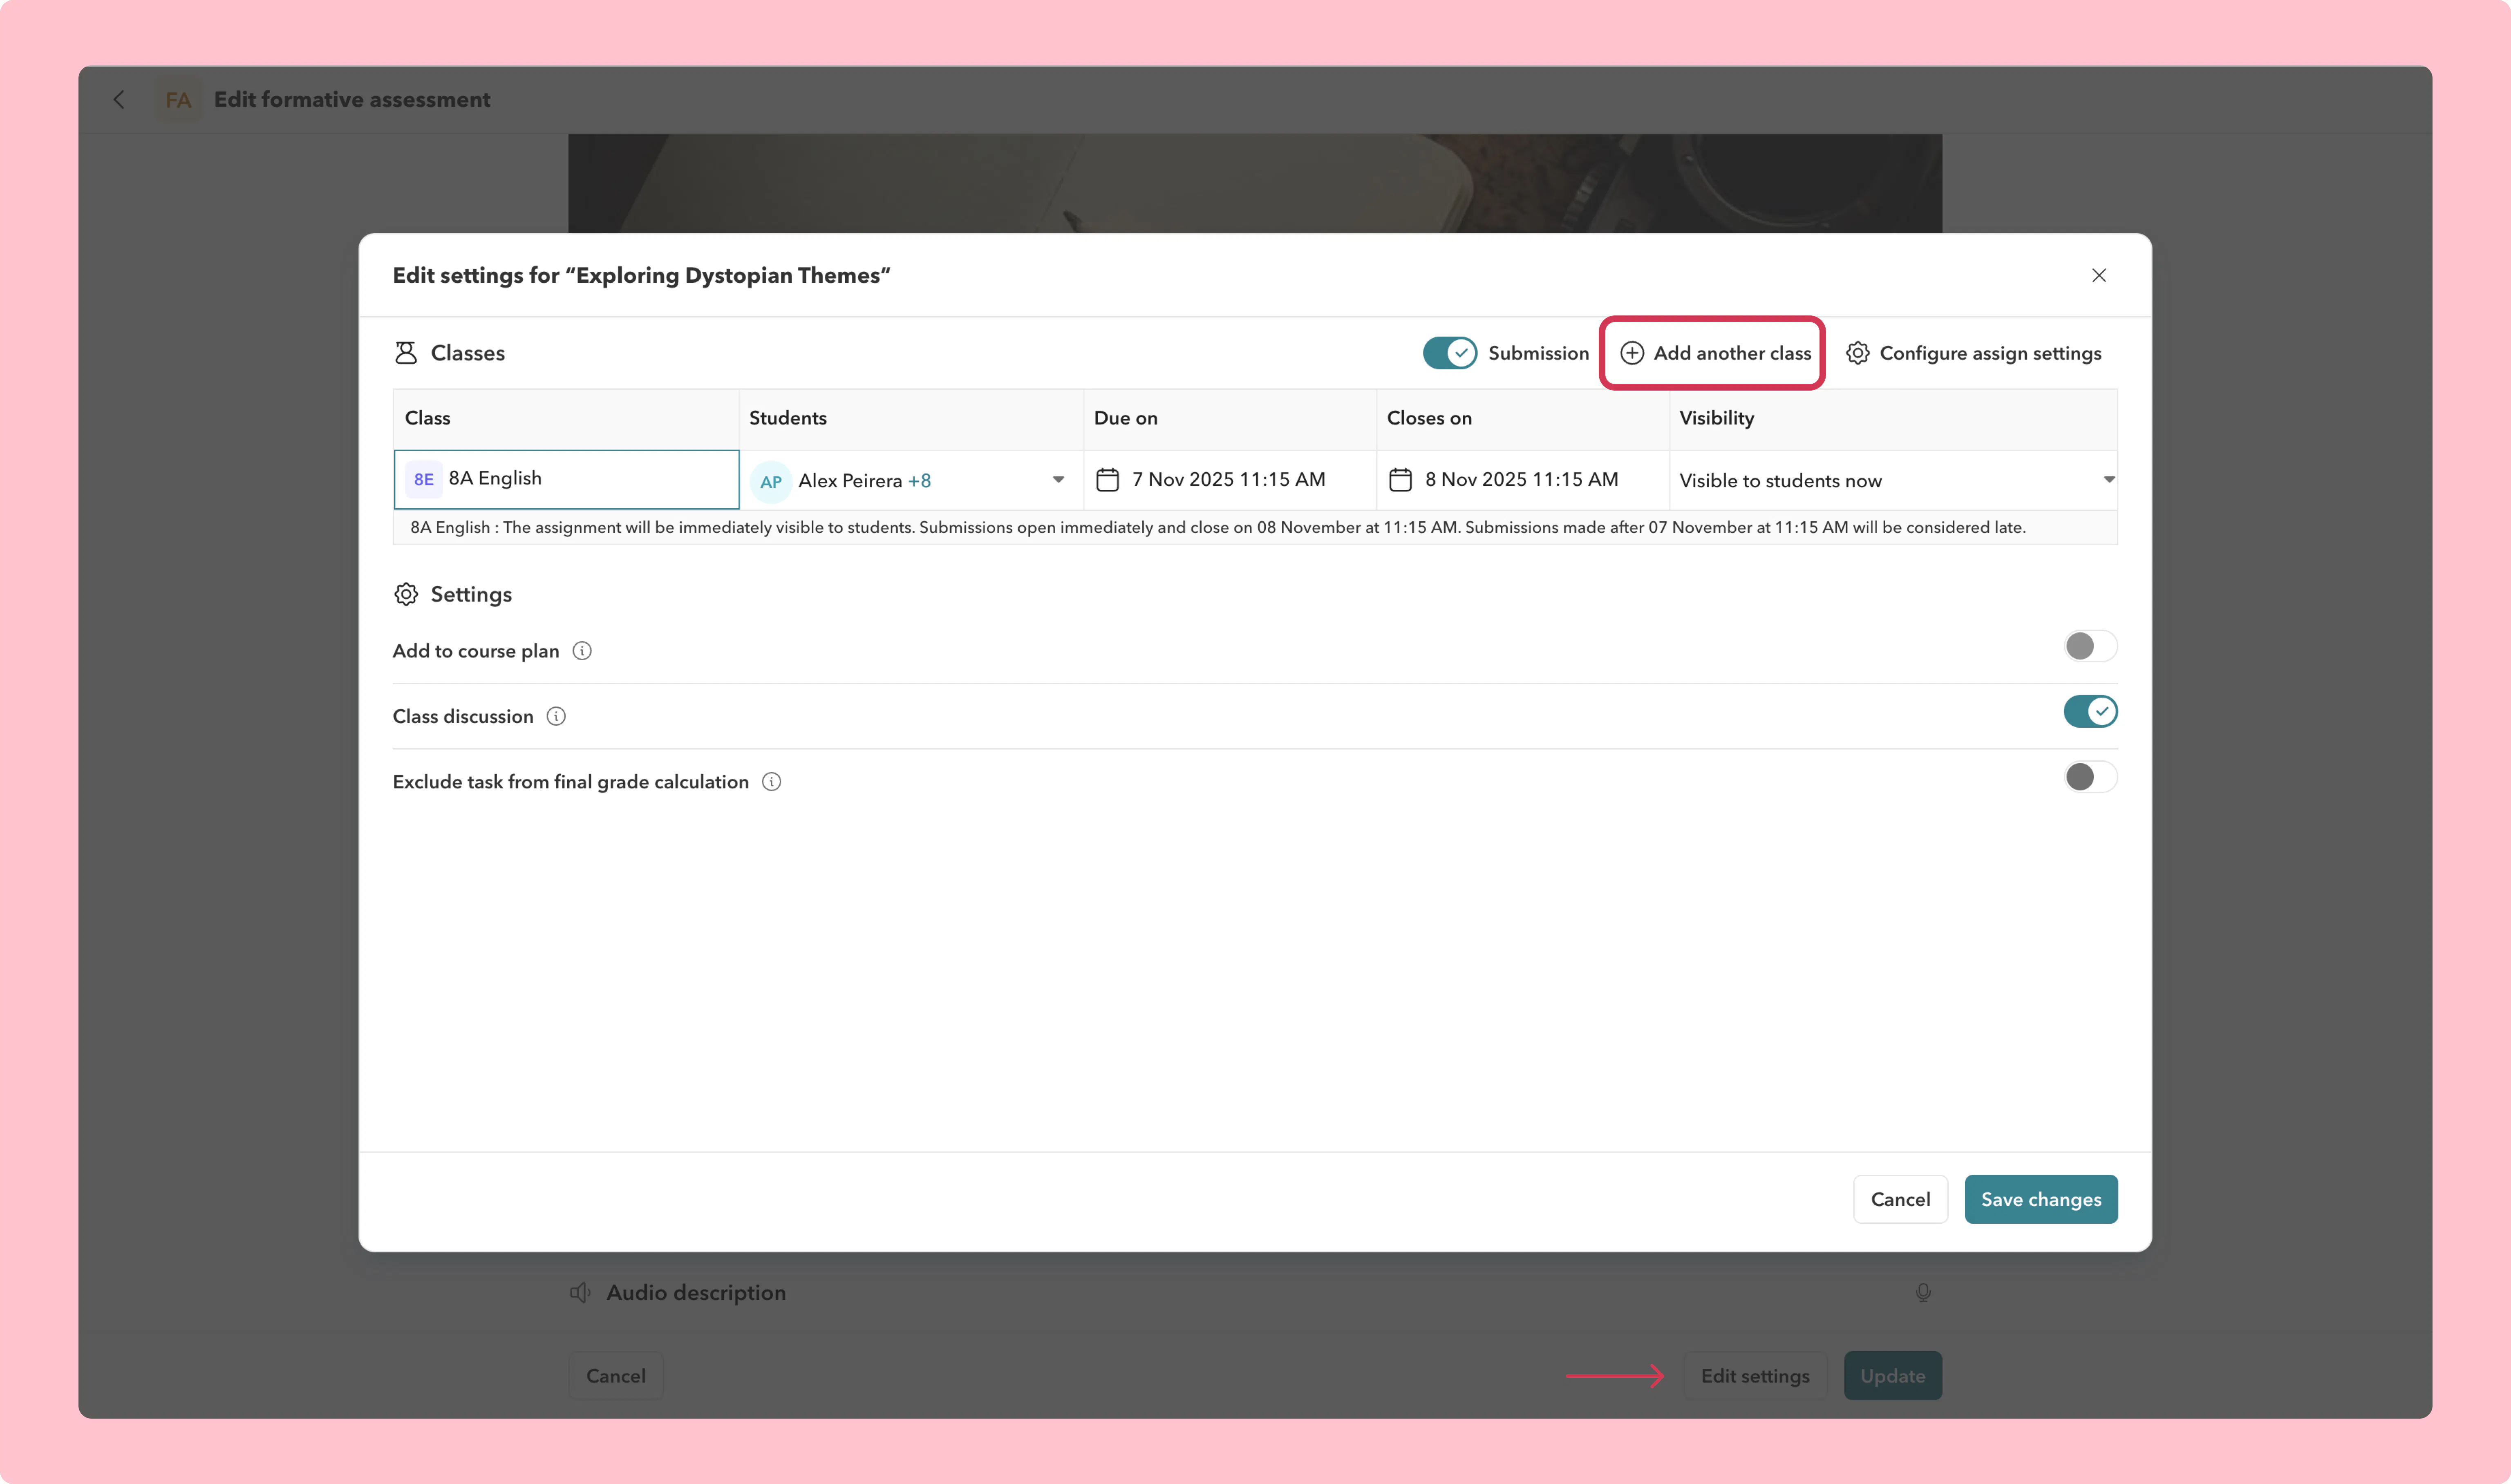
Task: Click the plus icon on Add another class
Action: [x=1631, y=353]
